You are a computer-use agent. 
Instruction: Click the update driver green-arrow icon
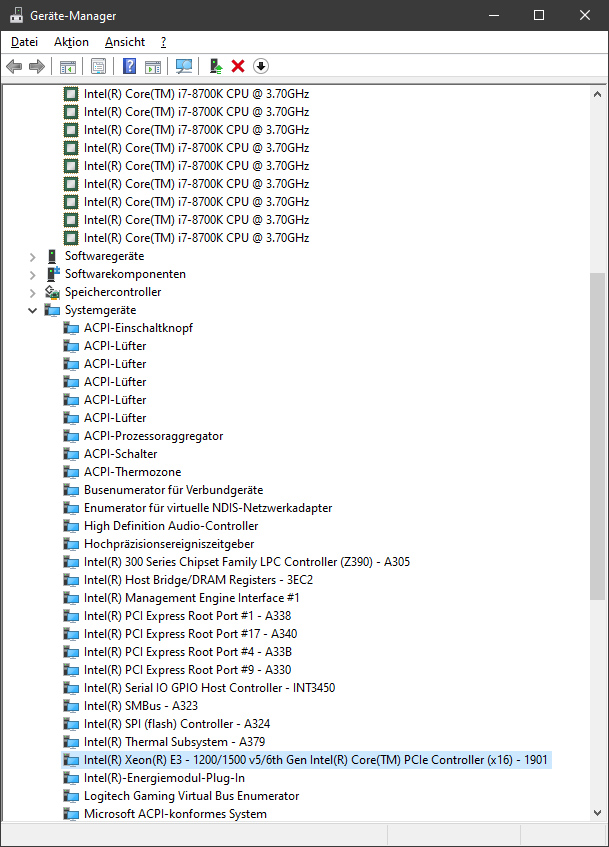click(216, 66)
